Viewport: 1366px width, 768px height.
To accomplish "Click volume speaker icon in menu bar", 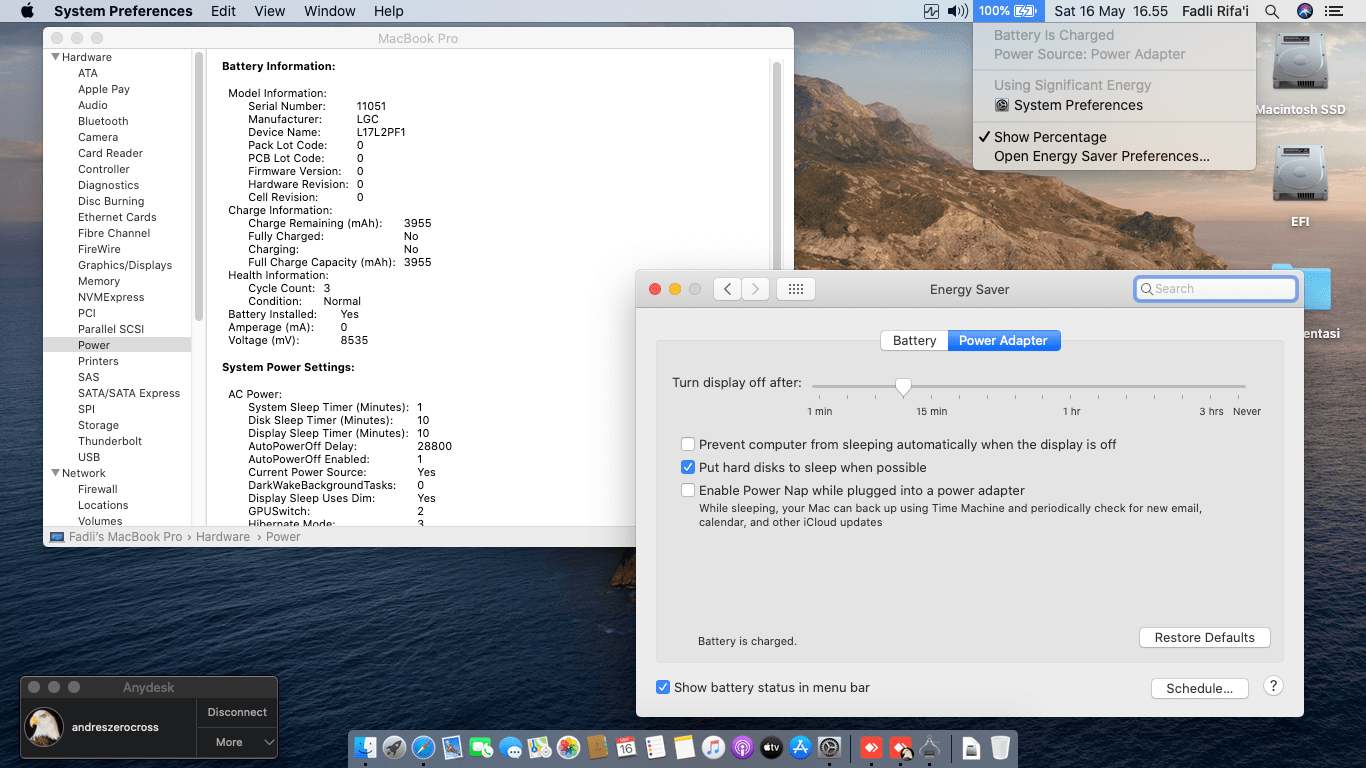I will click(x=957, y=11).
